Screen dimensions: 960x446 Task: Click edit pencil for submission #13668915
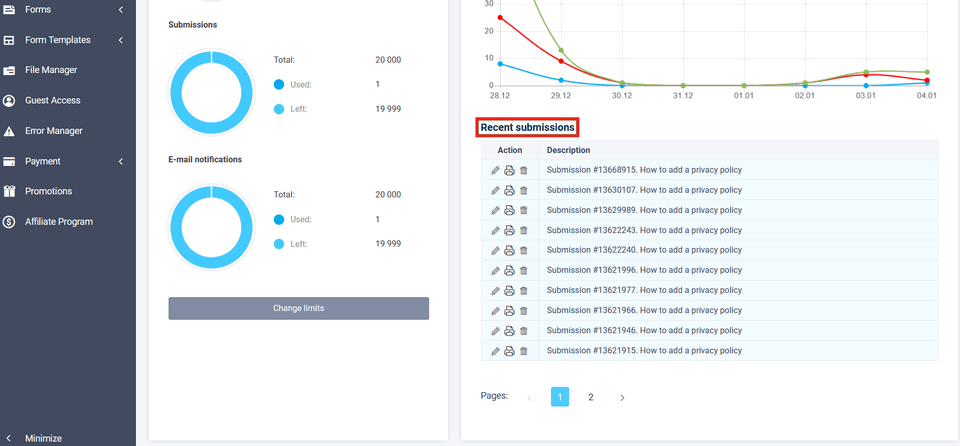click(x=495, y=170)
